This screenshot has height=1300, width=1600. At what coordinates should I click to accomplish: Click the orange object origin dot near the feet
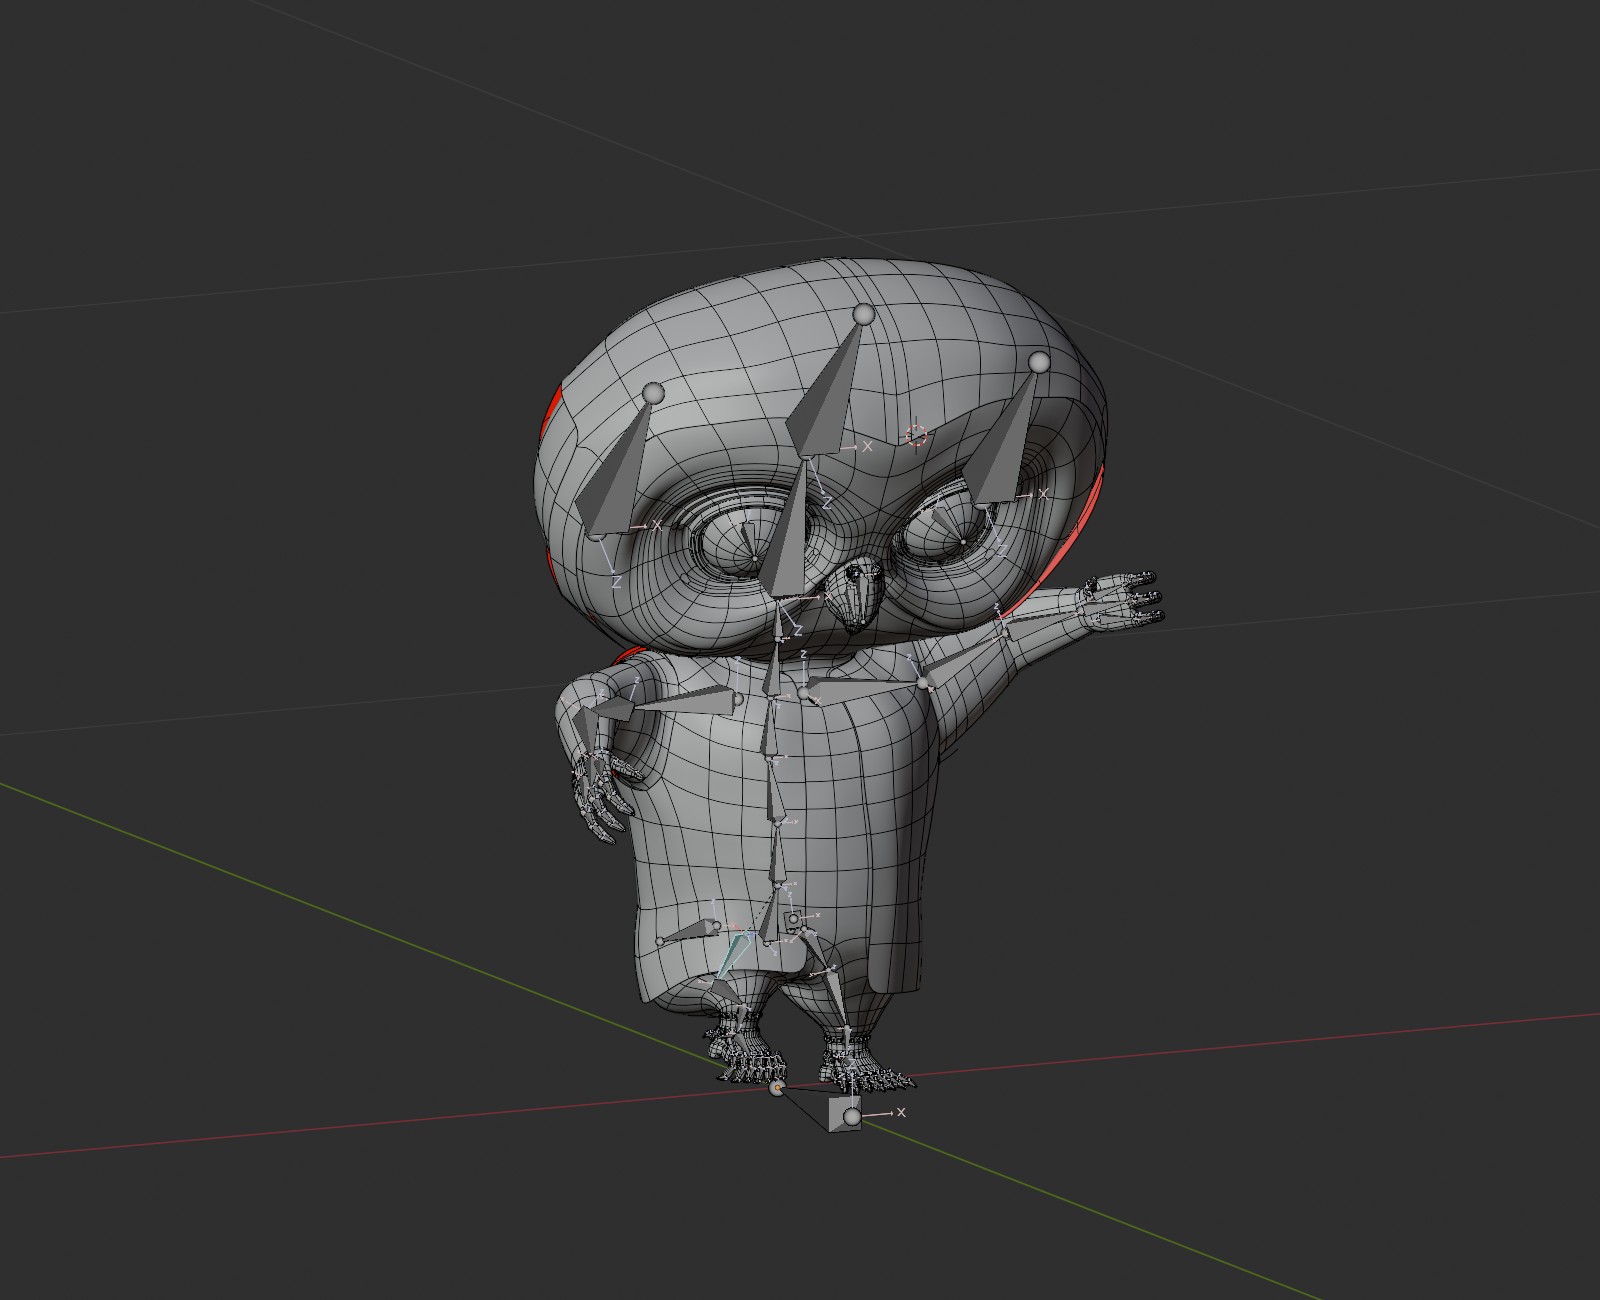[777, 1087]
